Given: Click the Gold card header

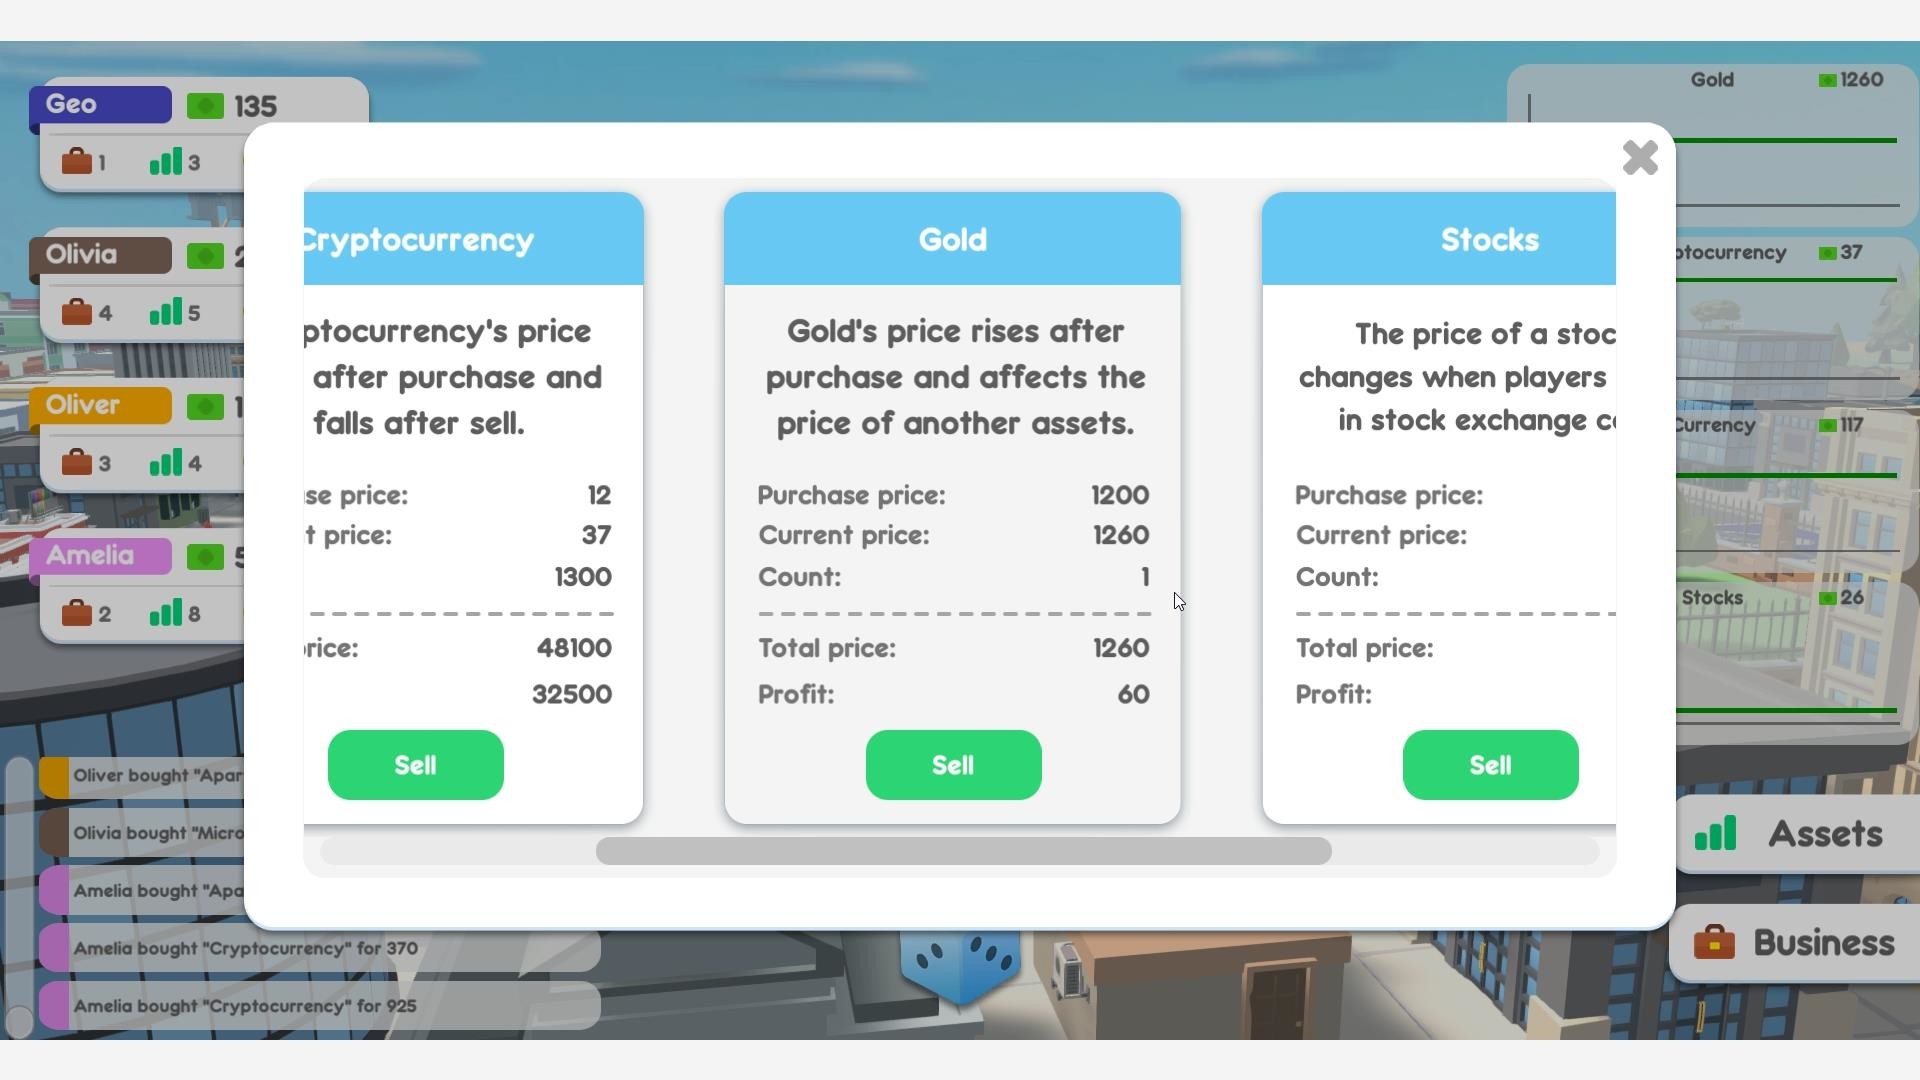Looking at the screenshot, I should click(x=952, y=240).
